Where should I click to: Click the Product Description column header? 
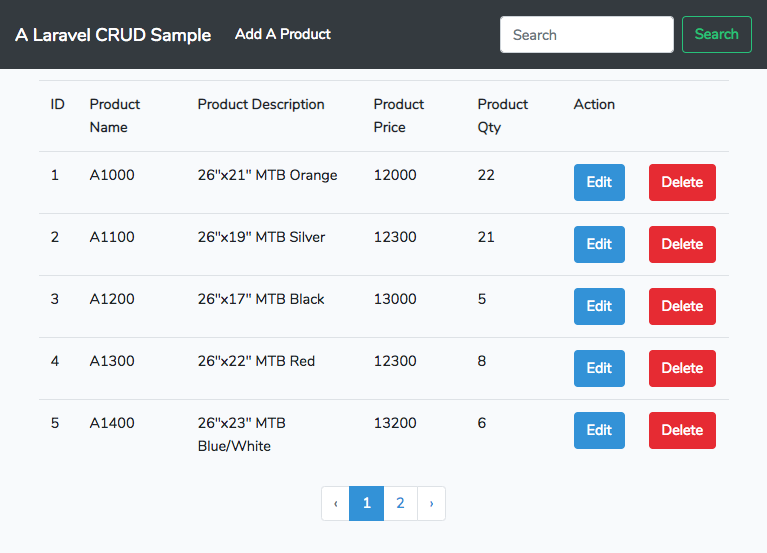(x=261, y=104)
